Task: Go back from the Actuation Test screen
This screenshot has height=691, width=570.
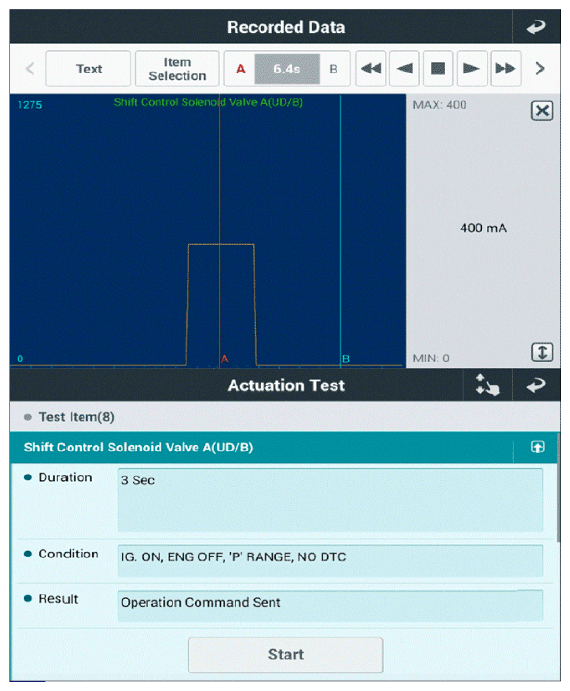Action: click(x=536, y=385)
